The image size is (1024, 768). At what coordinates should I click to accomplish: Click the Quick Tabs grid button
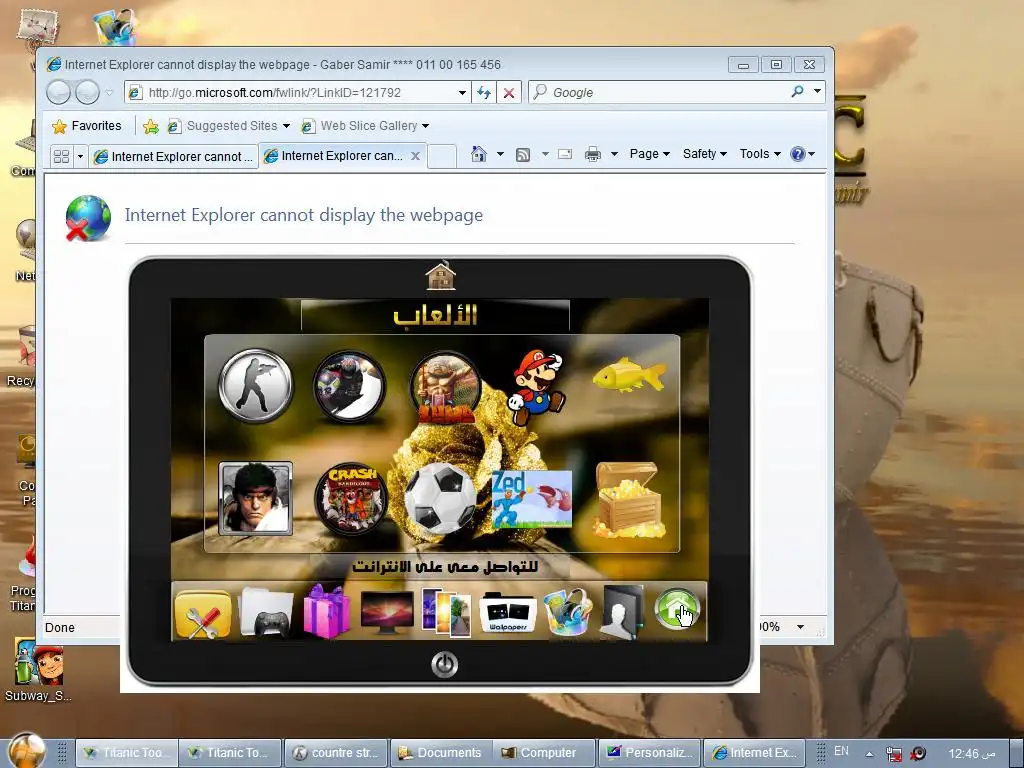click(x=61, y=156)
